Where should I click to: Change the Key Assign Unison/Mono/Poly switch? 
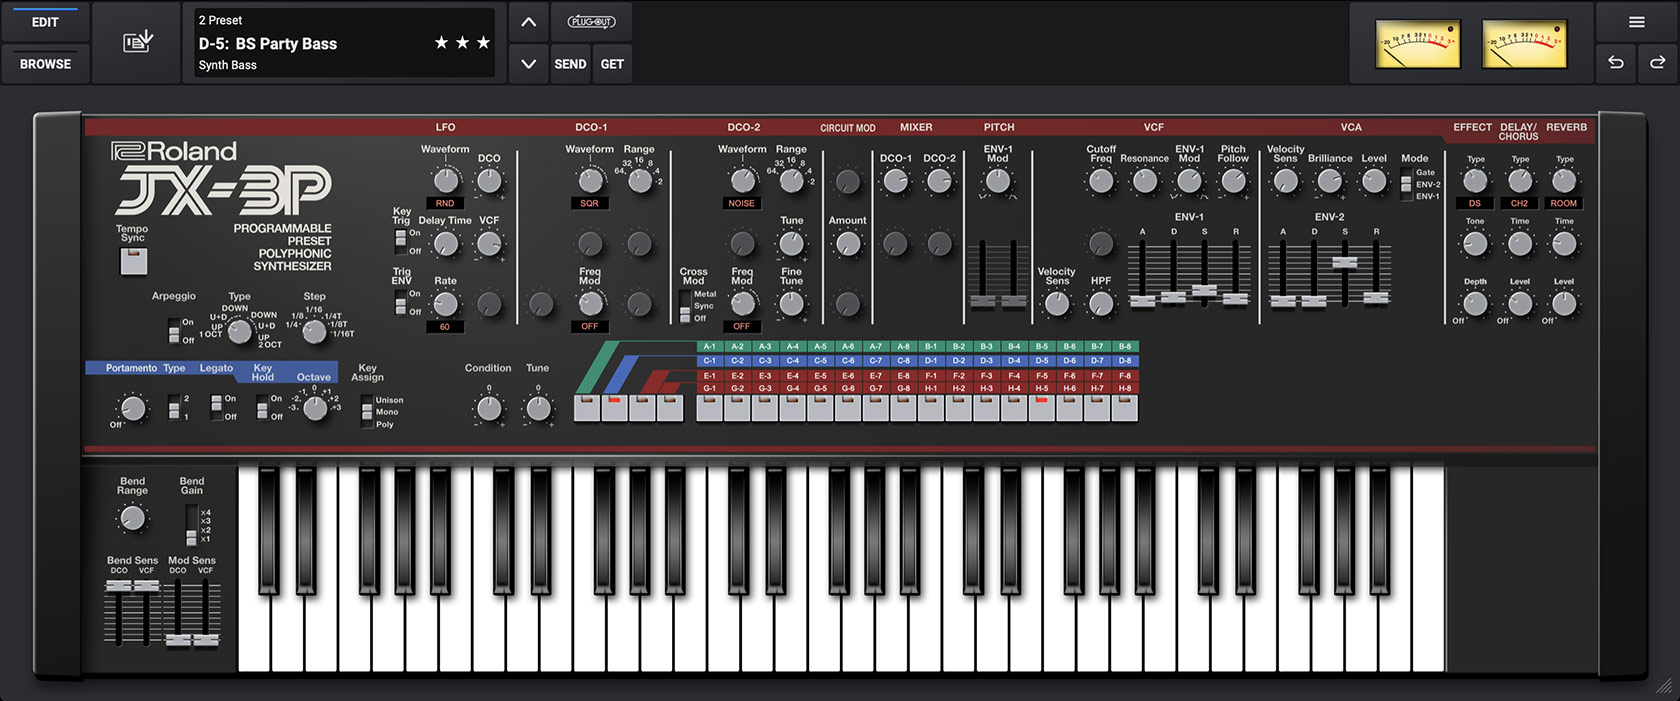pos(367,412)
